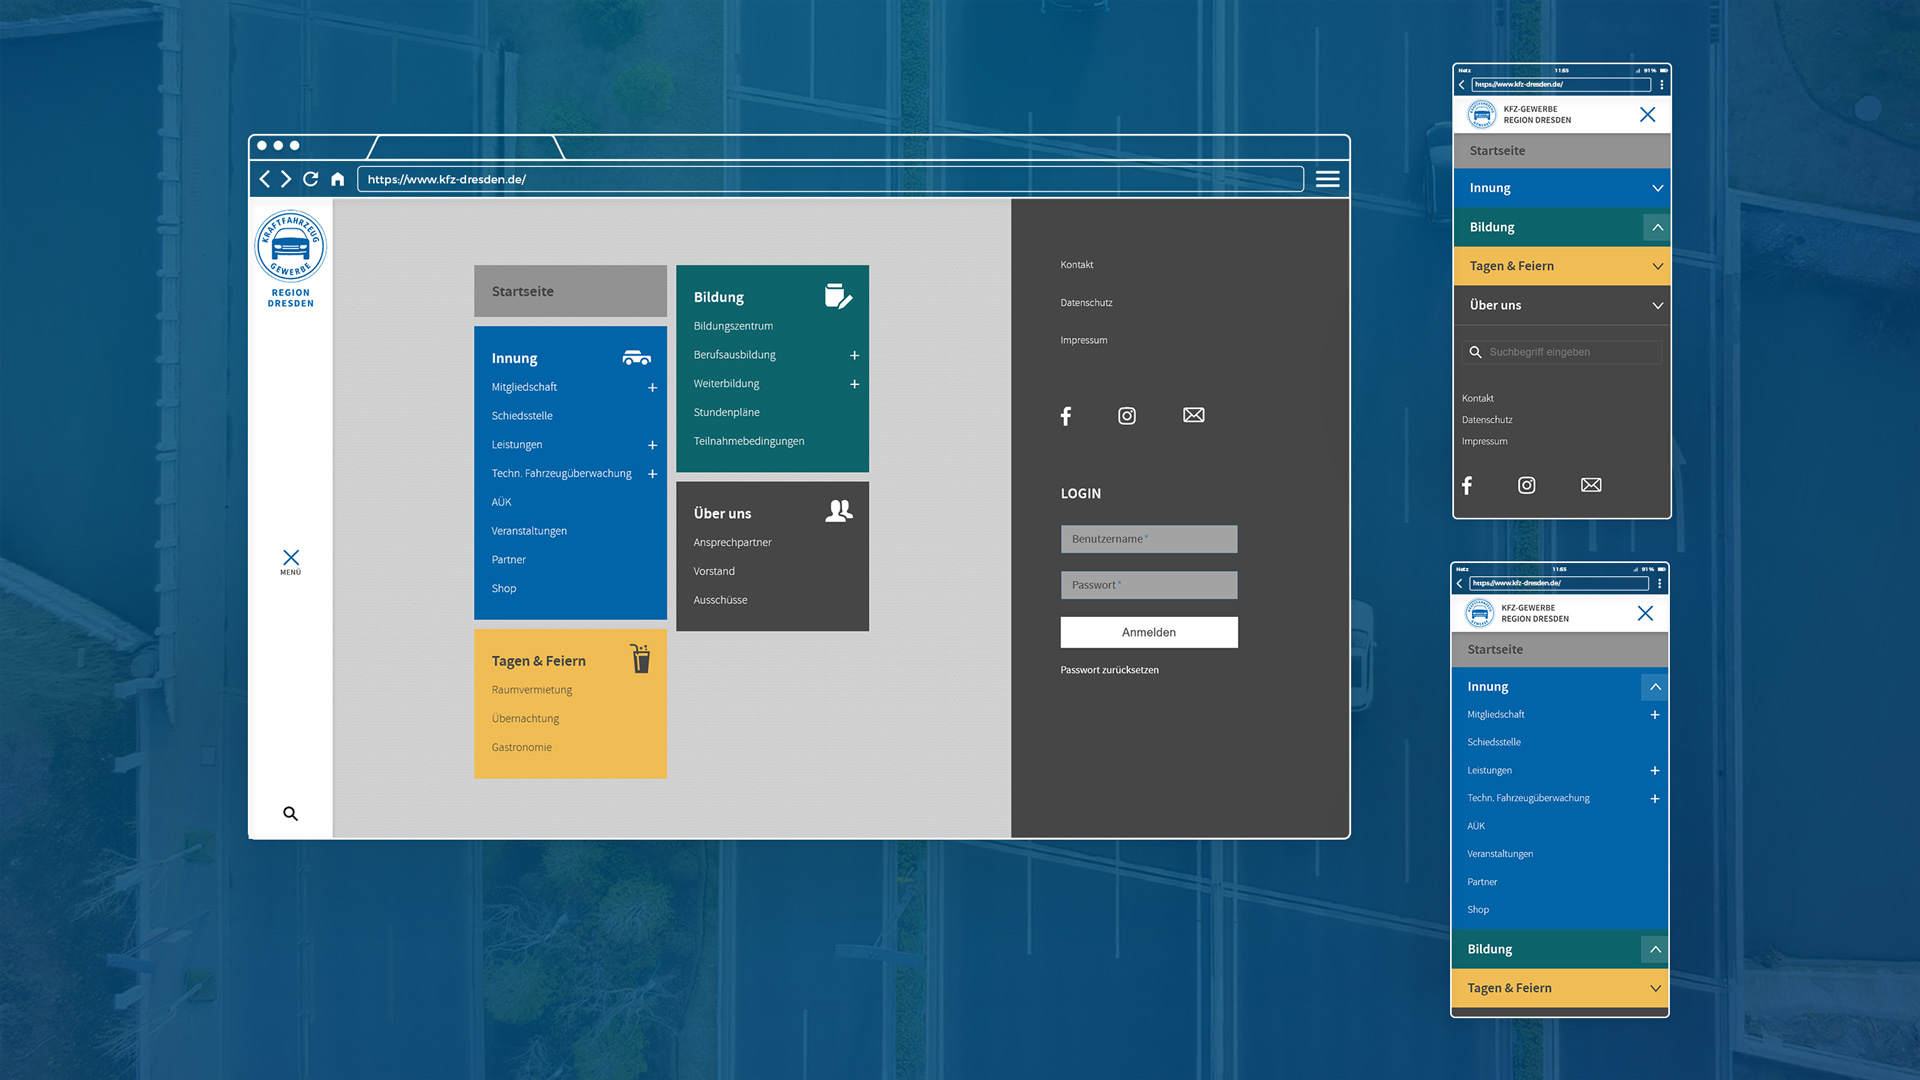This screenshot has width=1920, height=1080.
Task: Click the Passwort zurücksetzen link
Action: coord(1109,670)
